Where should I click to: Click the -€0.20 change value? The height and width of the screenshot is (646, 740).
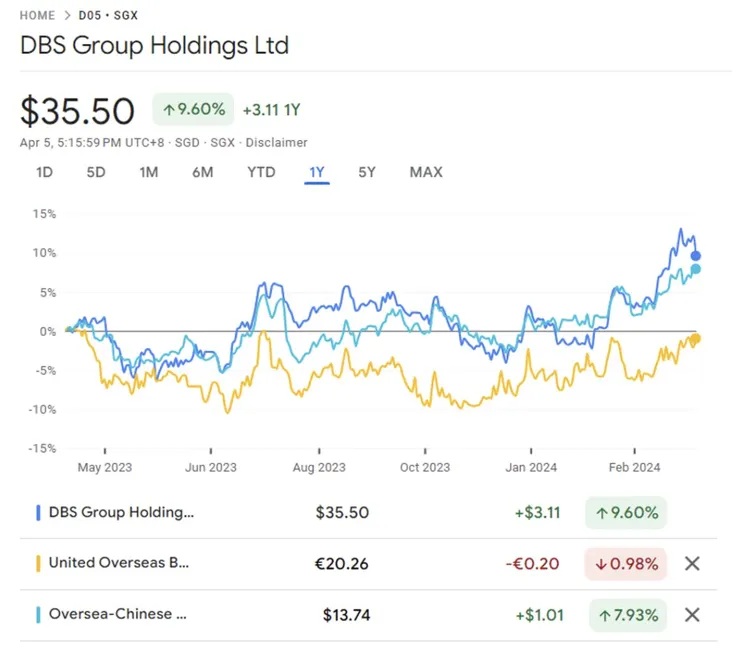(x=532, y=563)
